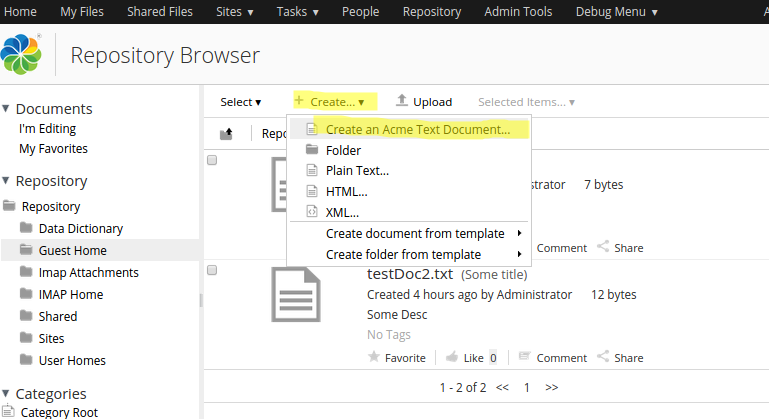This screenshot has height=419, width=769.
Task: Open the Select dropdown
Action: 241,102
